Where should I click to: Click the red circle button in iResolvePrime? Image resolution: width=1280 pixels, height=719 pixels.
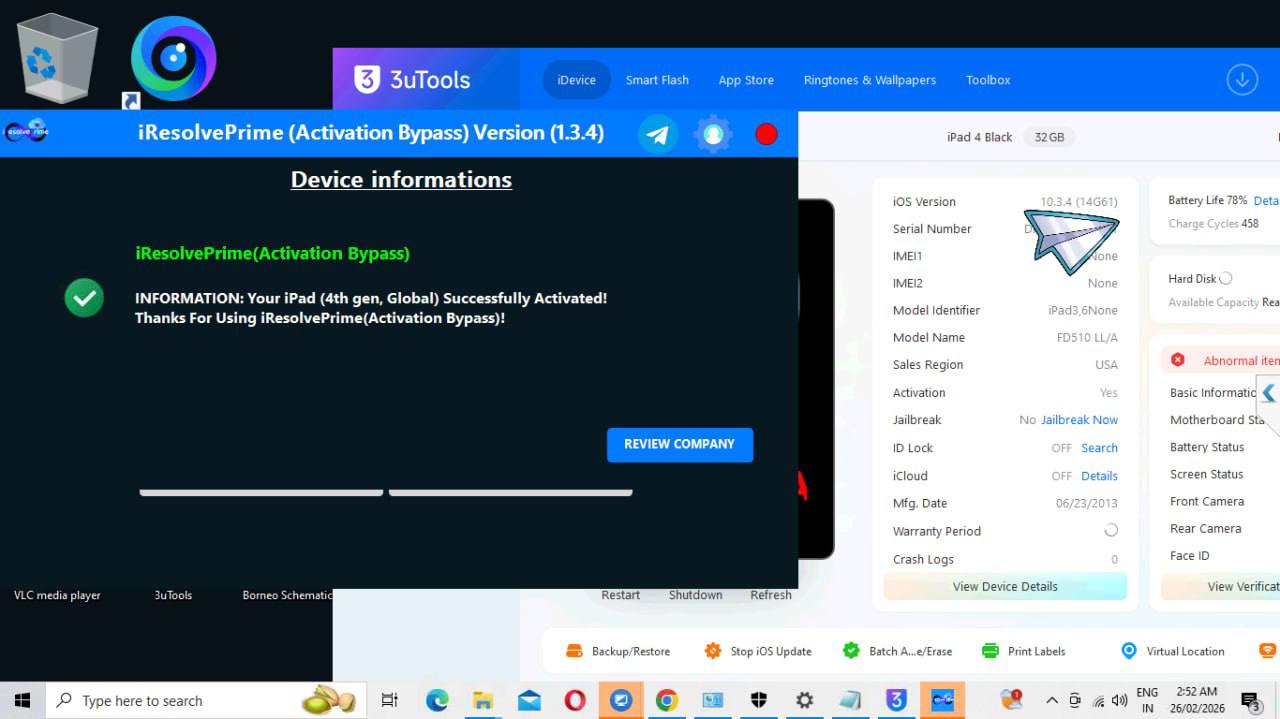[767, 134]
